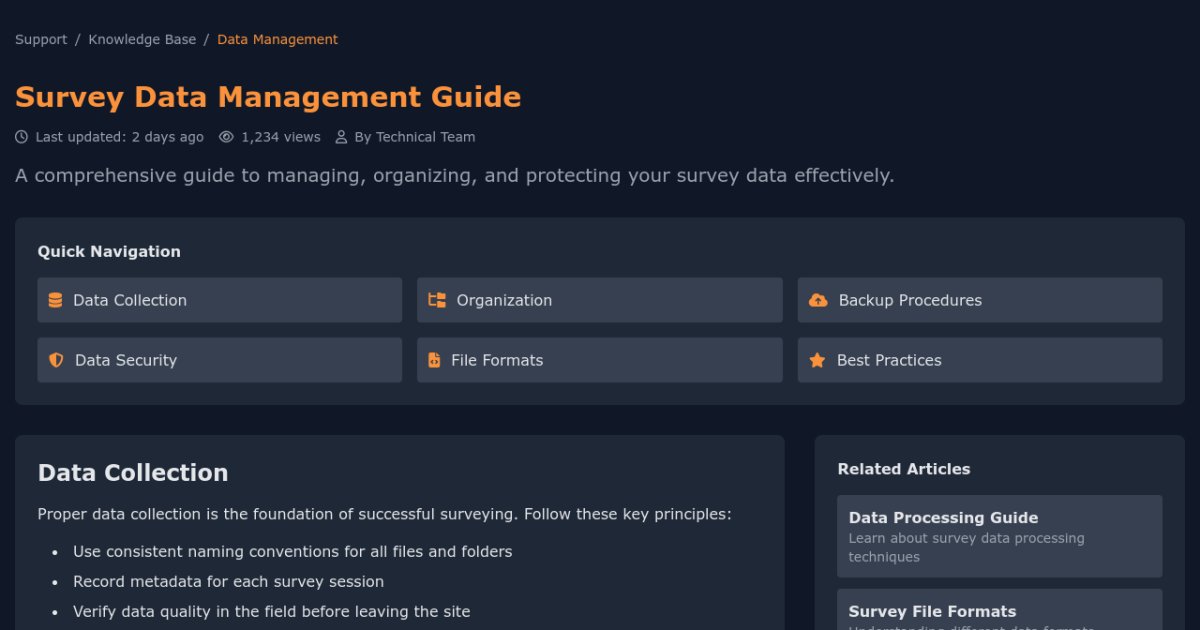The width and height of the screenshot is (1200, 630).
Task: Click the Data Management breadcrumb item
Action: point(277,39)
